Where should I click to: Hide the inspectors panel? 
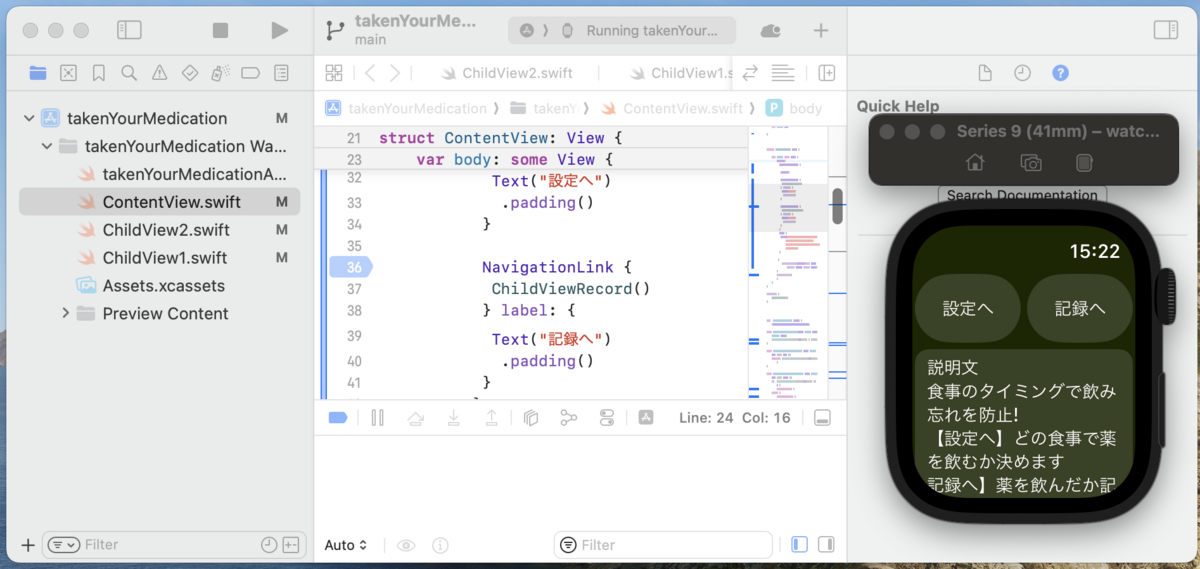tap(1166, 30)
